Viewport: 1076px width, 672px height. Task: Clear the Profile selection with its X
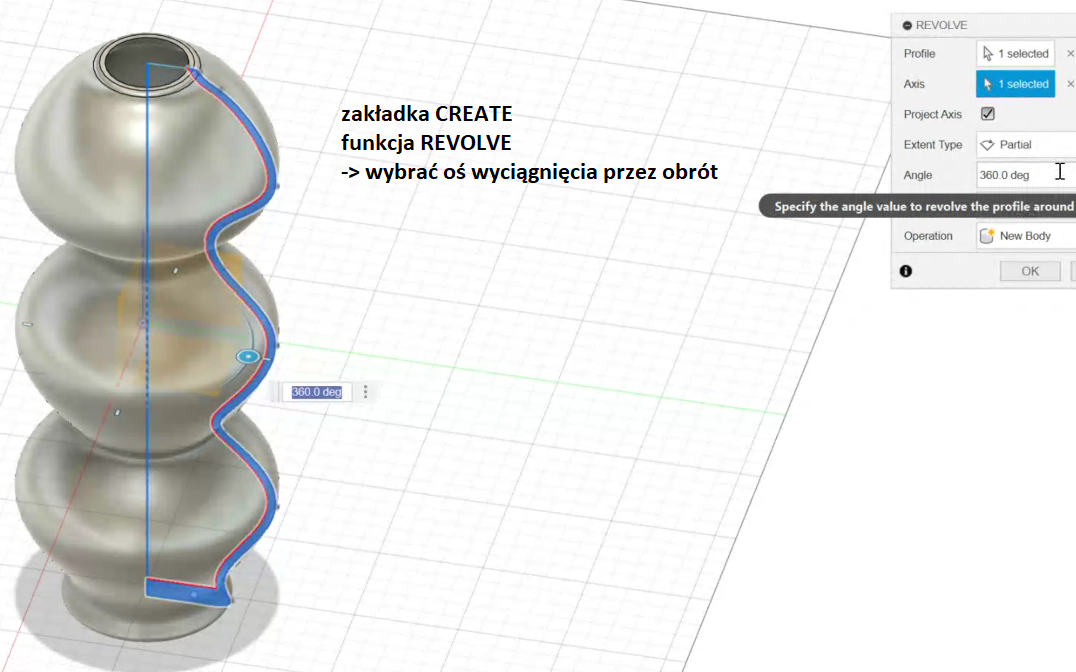click(x=1070, y=54)
